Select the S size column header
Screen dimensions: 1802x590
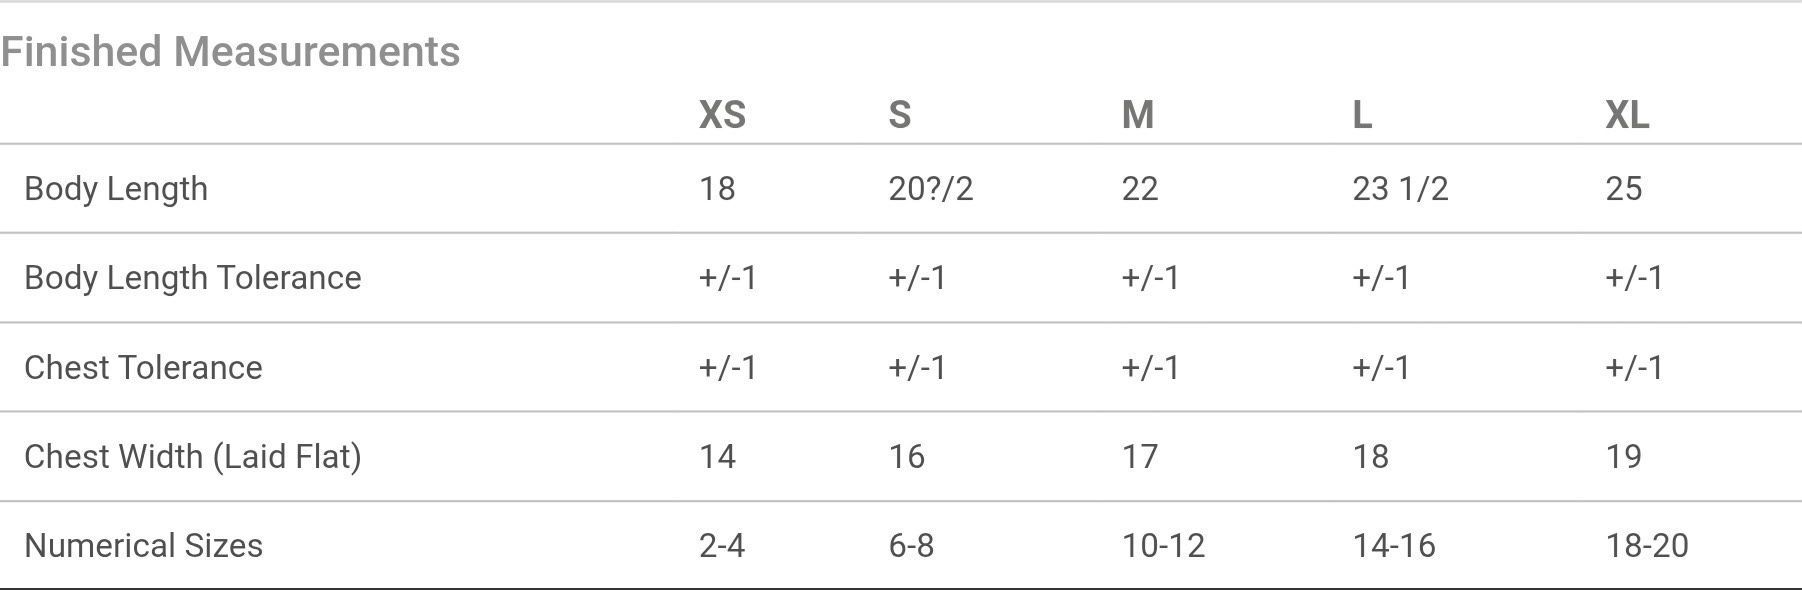(900, 115)
